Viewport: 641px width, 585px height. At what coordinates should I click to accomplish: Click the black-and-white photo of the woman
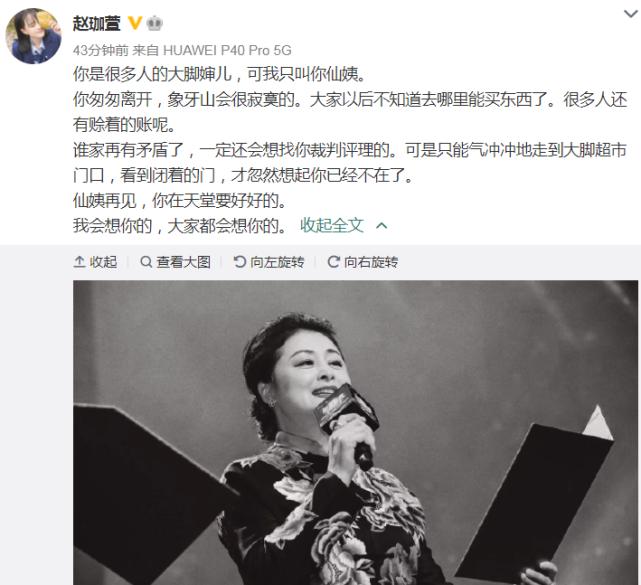(355, 433)
